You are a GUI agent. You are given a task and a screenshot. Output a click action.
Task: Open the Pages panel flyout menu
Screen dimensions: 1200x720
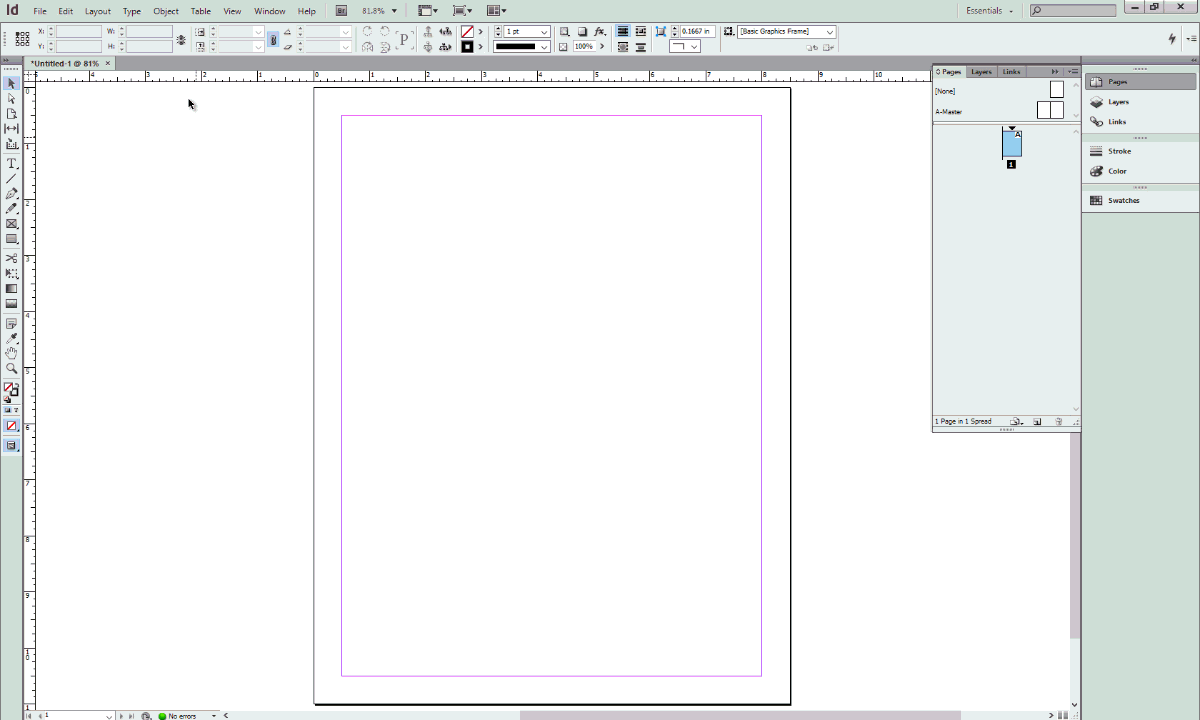(1074, 71)
